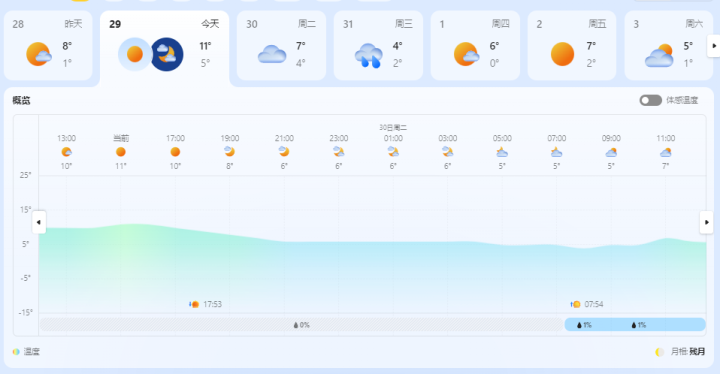This screenshot has width=720, height=374.
Task: Click the 21:00 moon weather icon
Action: click(x=284, y=152)
